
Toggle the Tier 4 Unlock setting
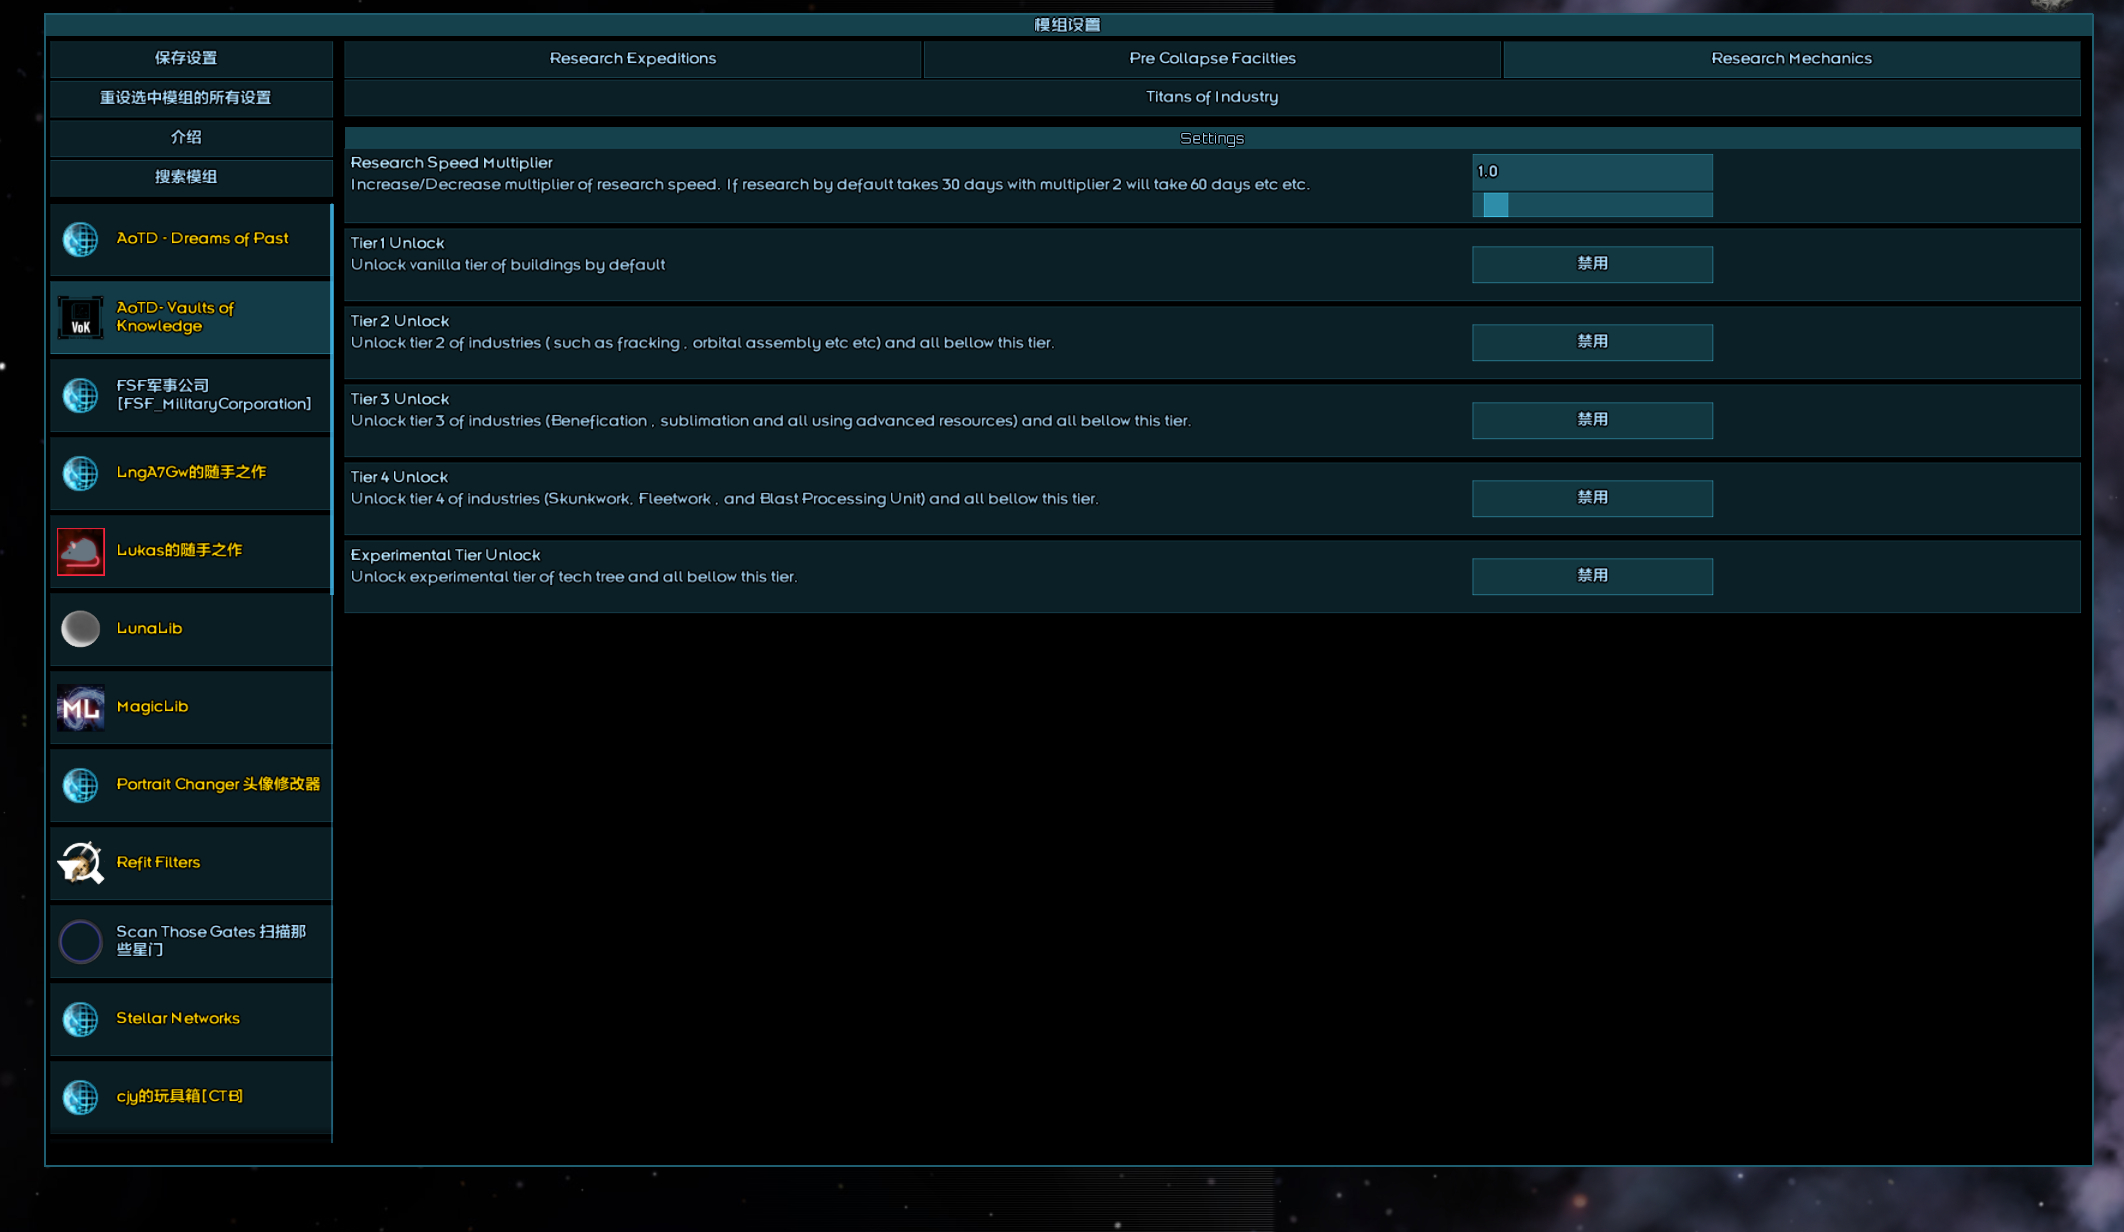click(x=1591, y=498)
